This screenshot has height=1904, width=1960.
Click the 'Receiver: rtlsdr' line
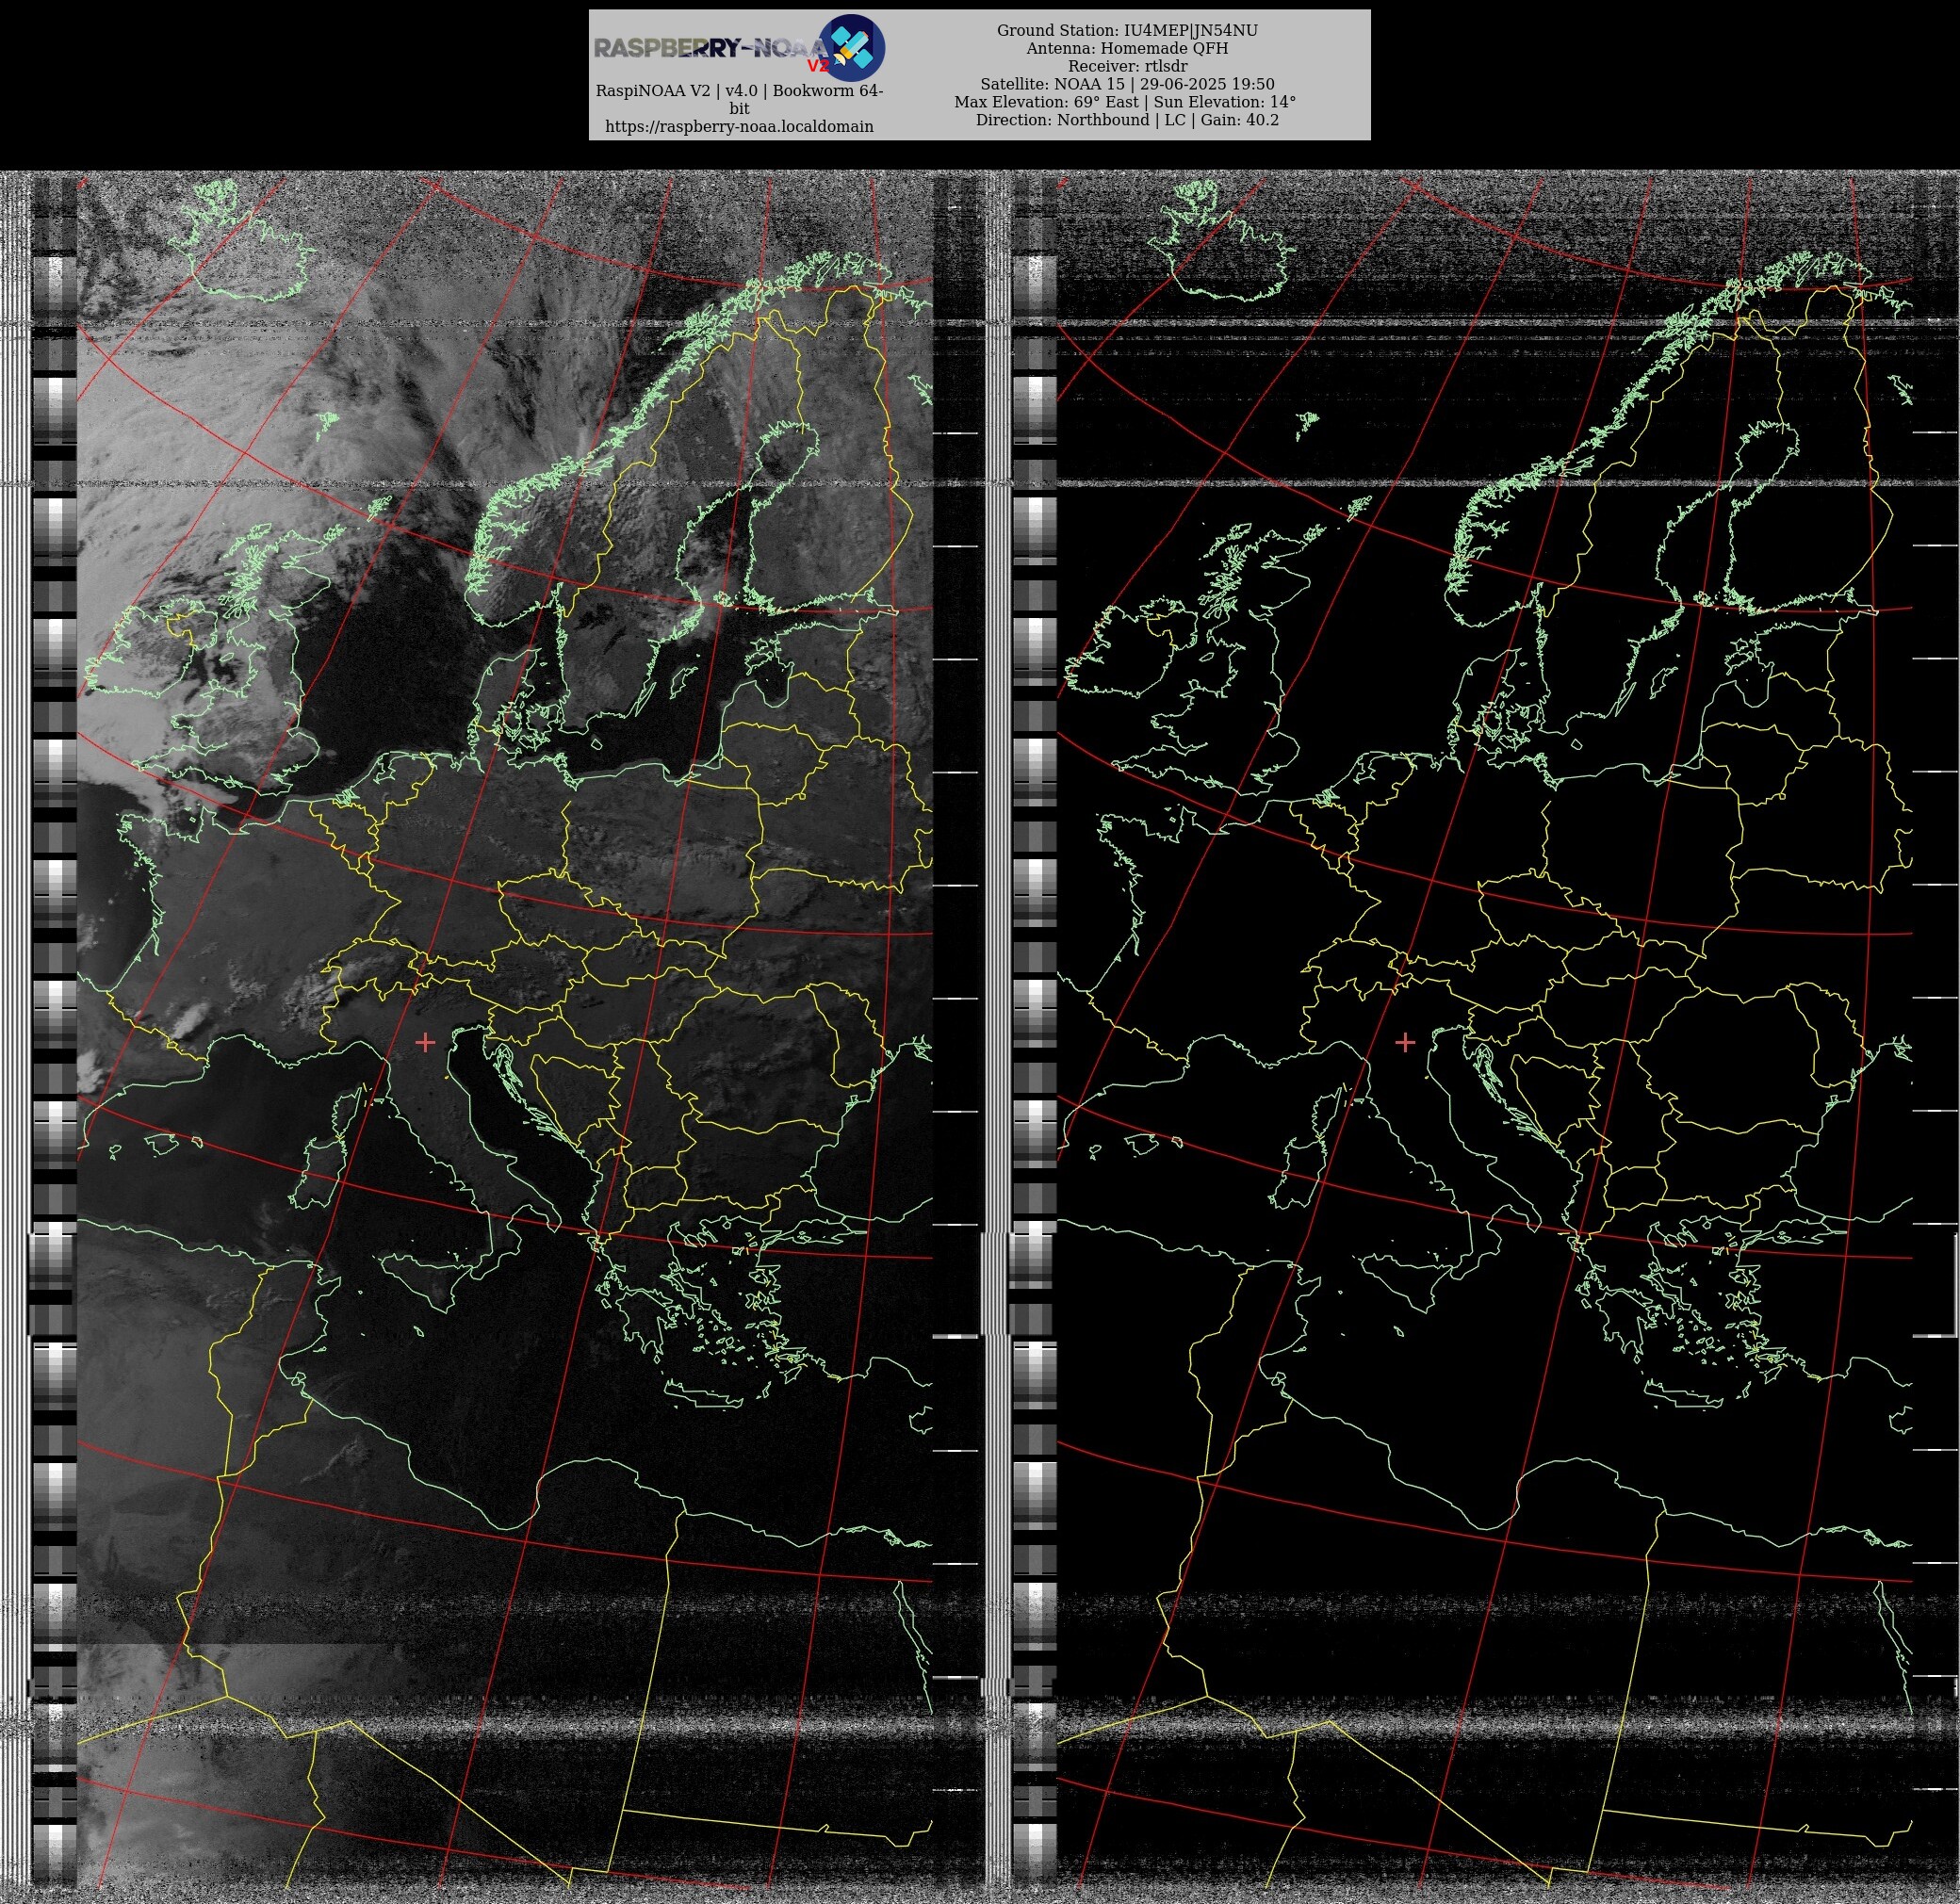[x=1127, y=66]
